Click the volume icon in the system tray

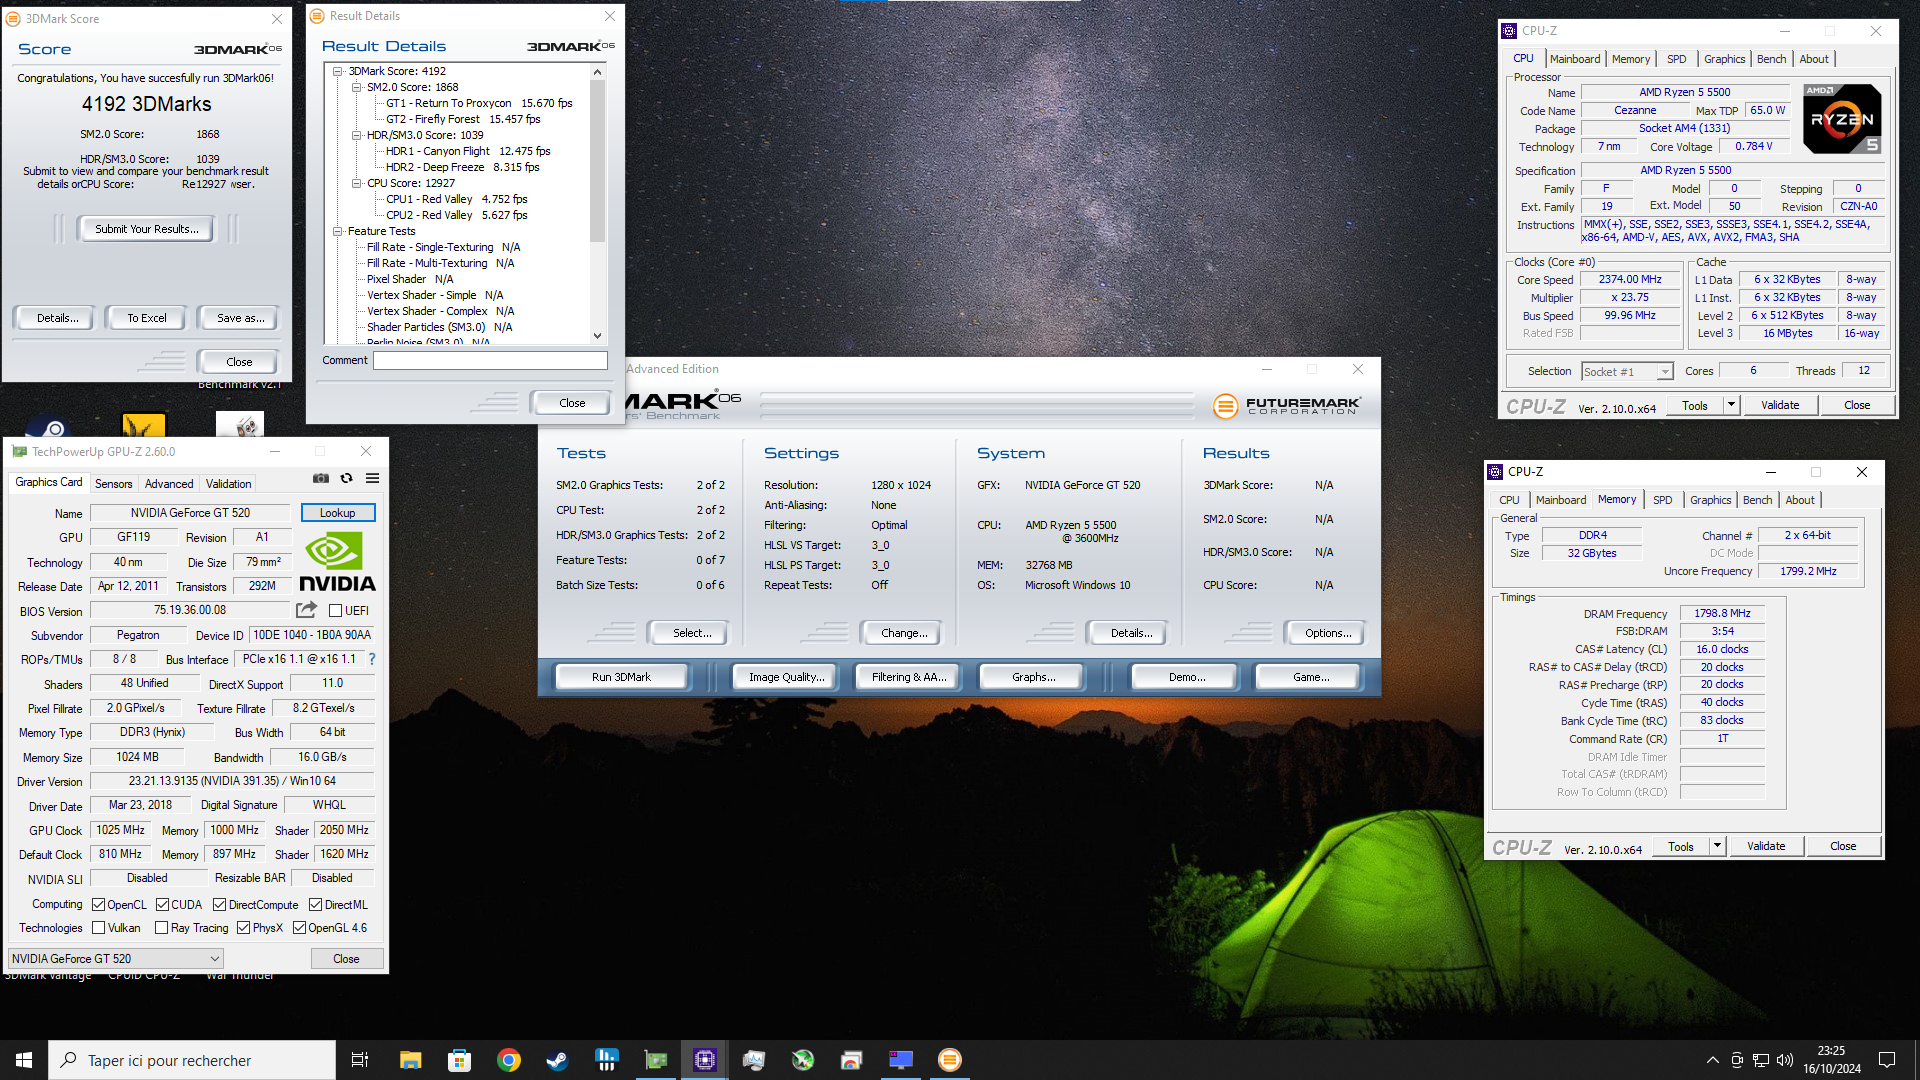click(x=1785, y=1060)
